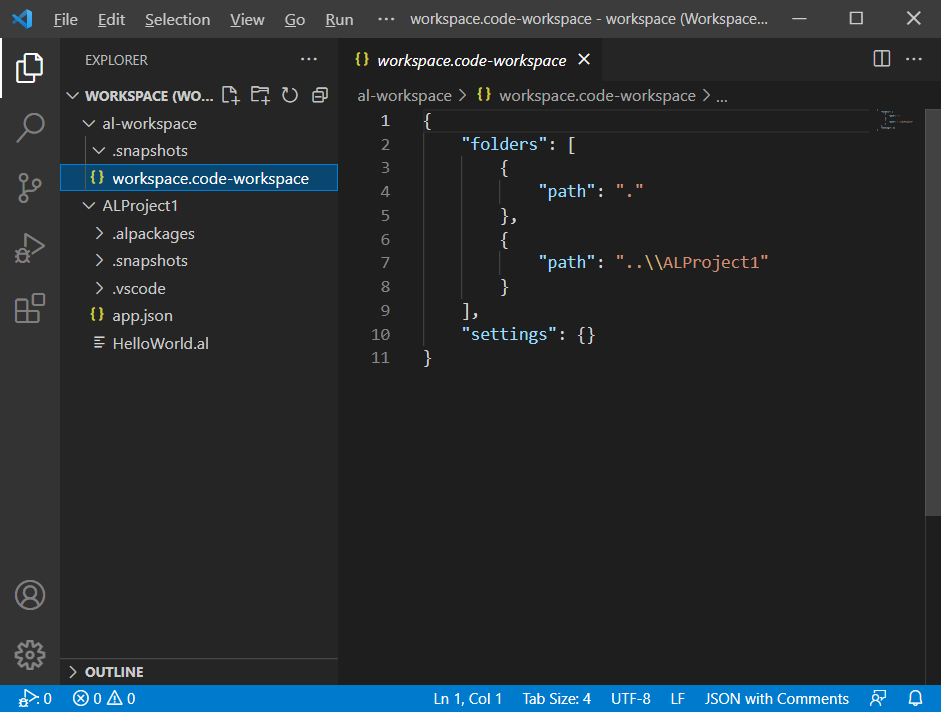Click the Refresh Explorer icon
Screen dimensions: 941x712
(x=290, y=94)
